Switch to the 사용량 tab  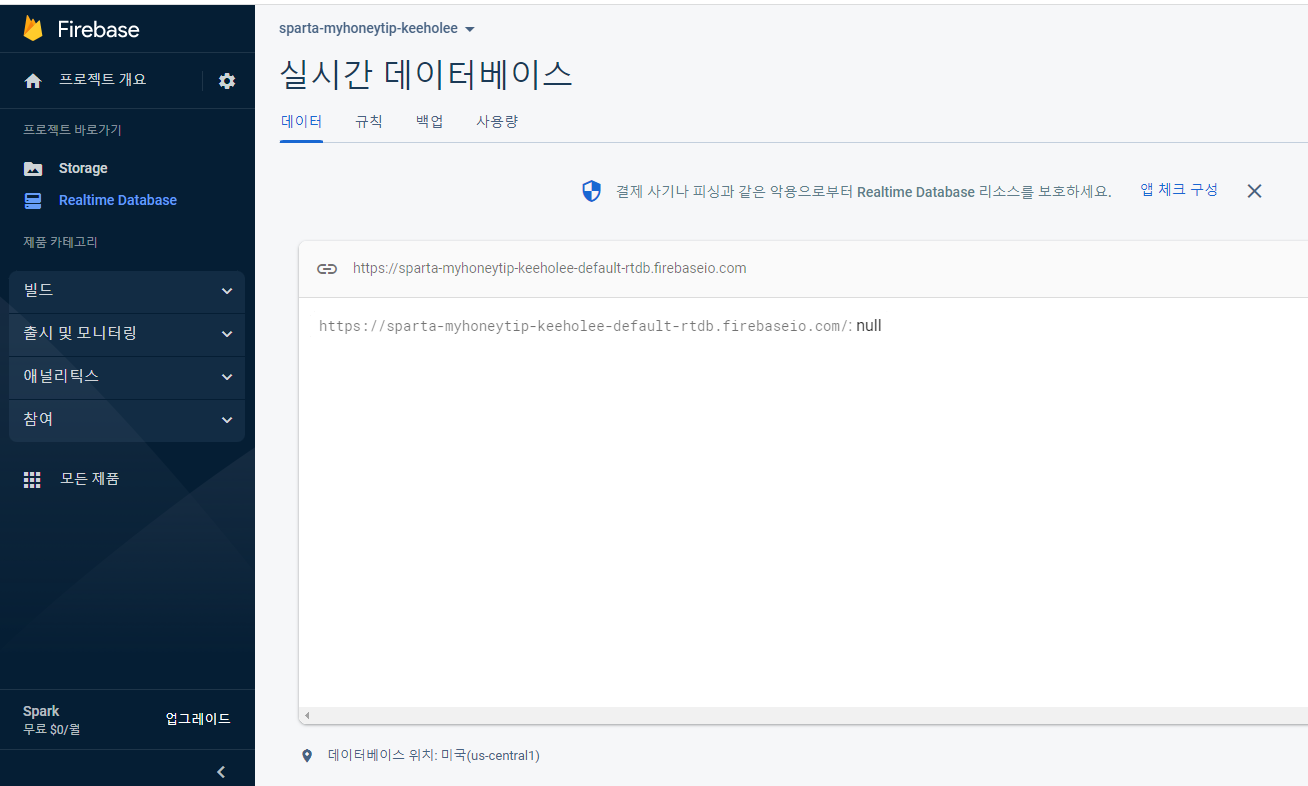pyautogui.click(x=497, y=122)
